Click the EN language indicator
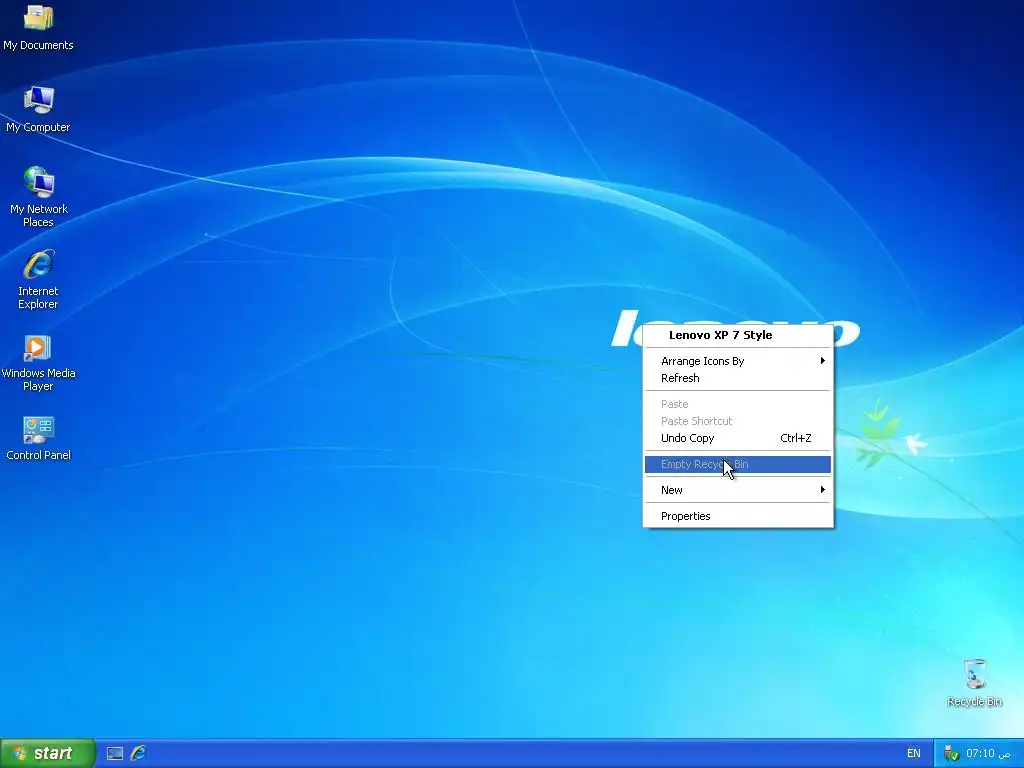 914,754
